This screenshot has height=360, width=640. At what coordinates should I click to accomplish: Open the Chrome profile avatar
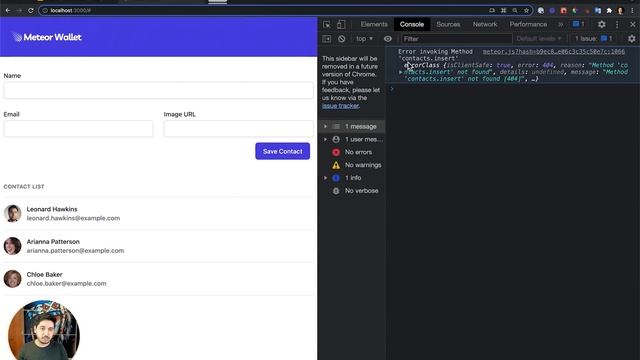point(620,10)
